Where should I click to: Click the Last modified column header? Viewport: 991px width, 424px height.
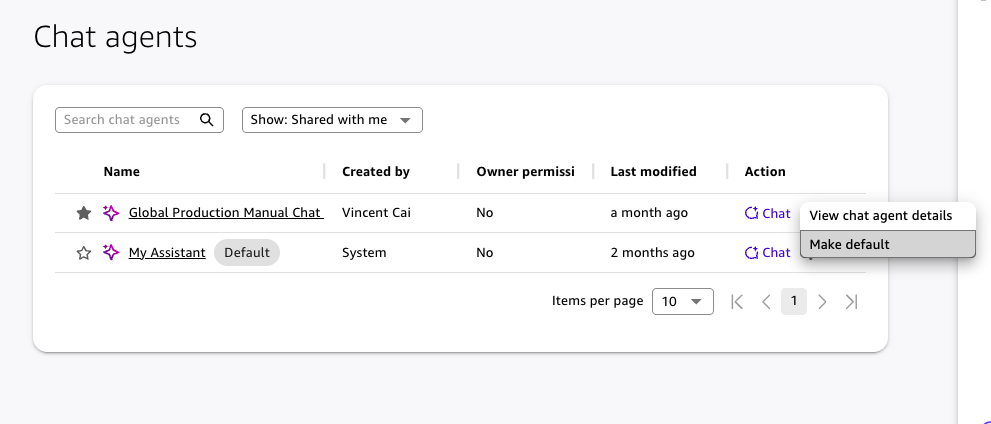(x=654, y=171)
